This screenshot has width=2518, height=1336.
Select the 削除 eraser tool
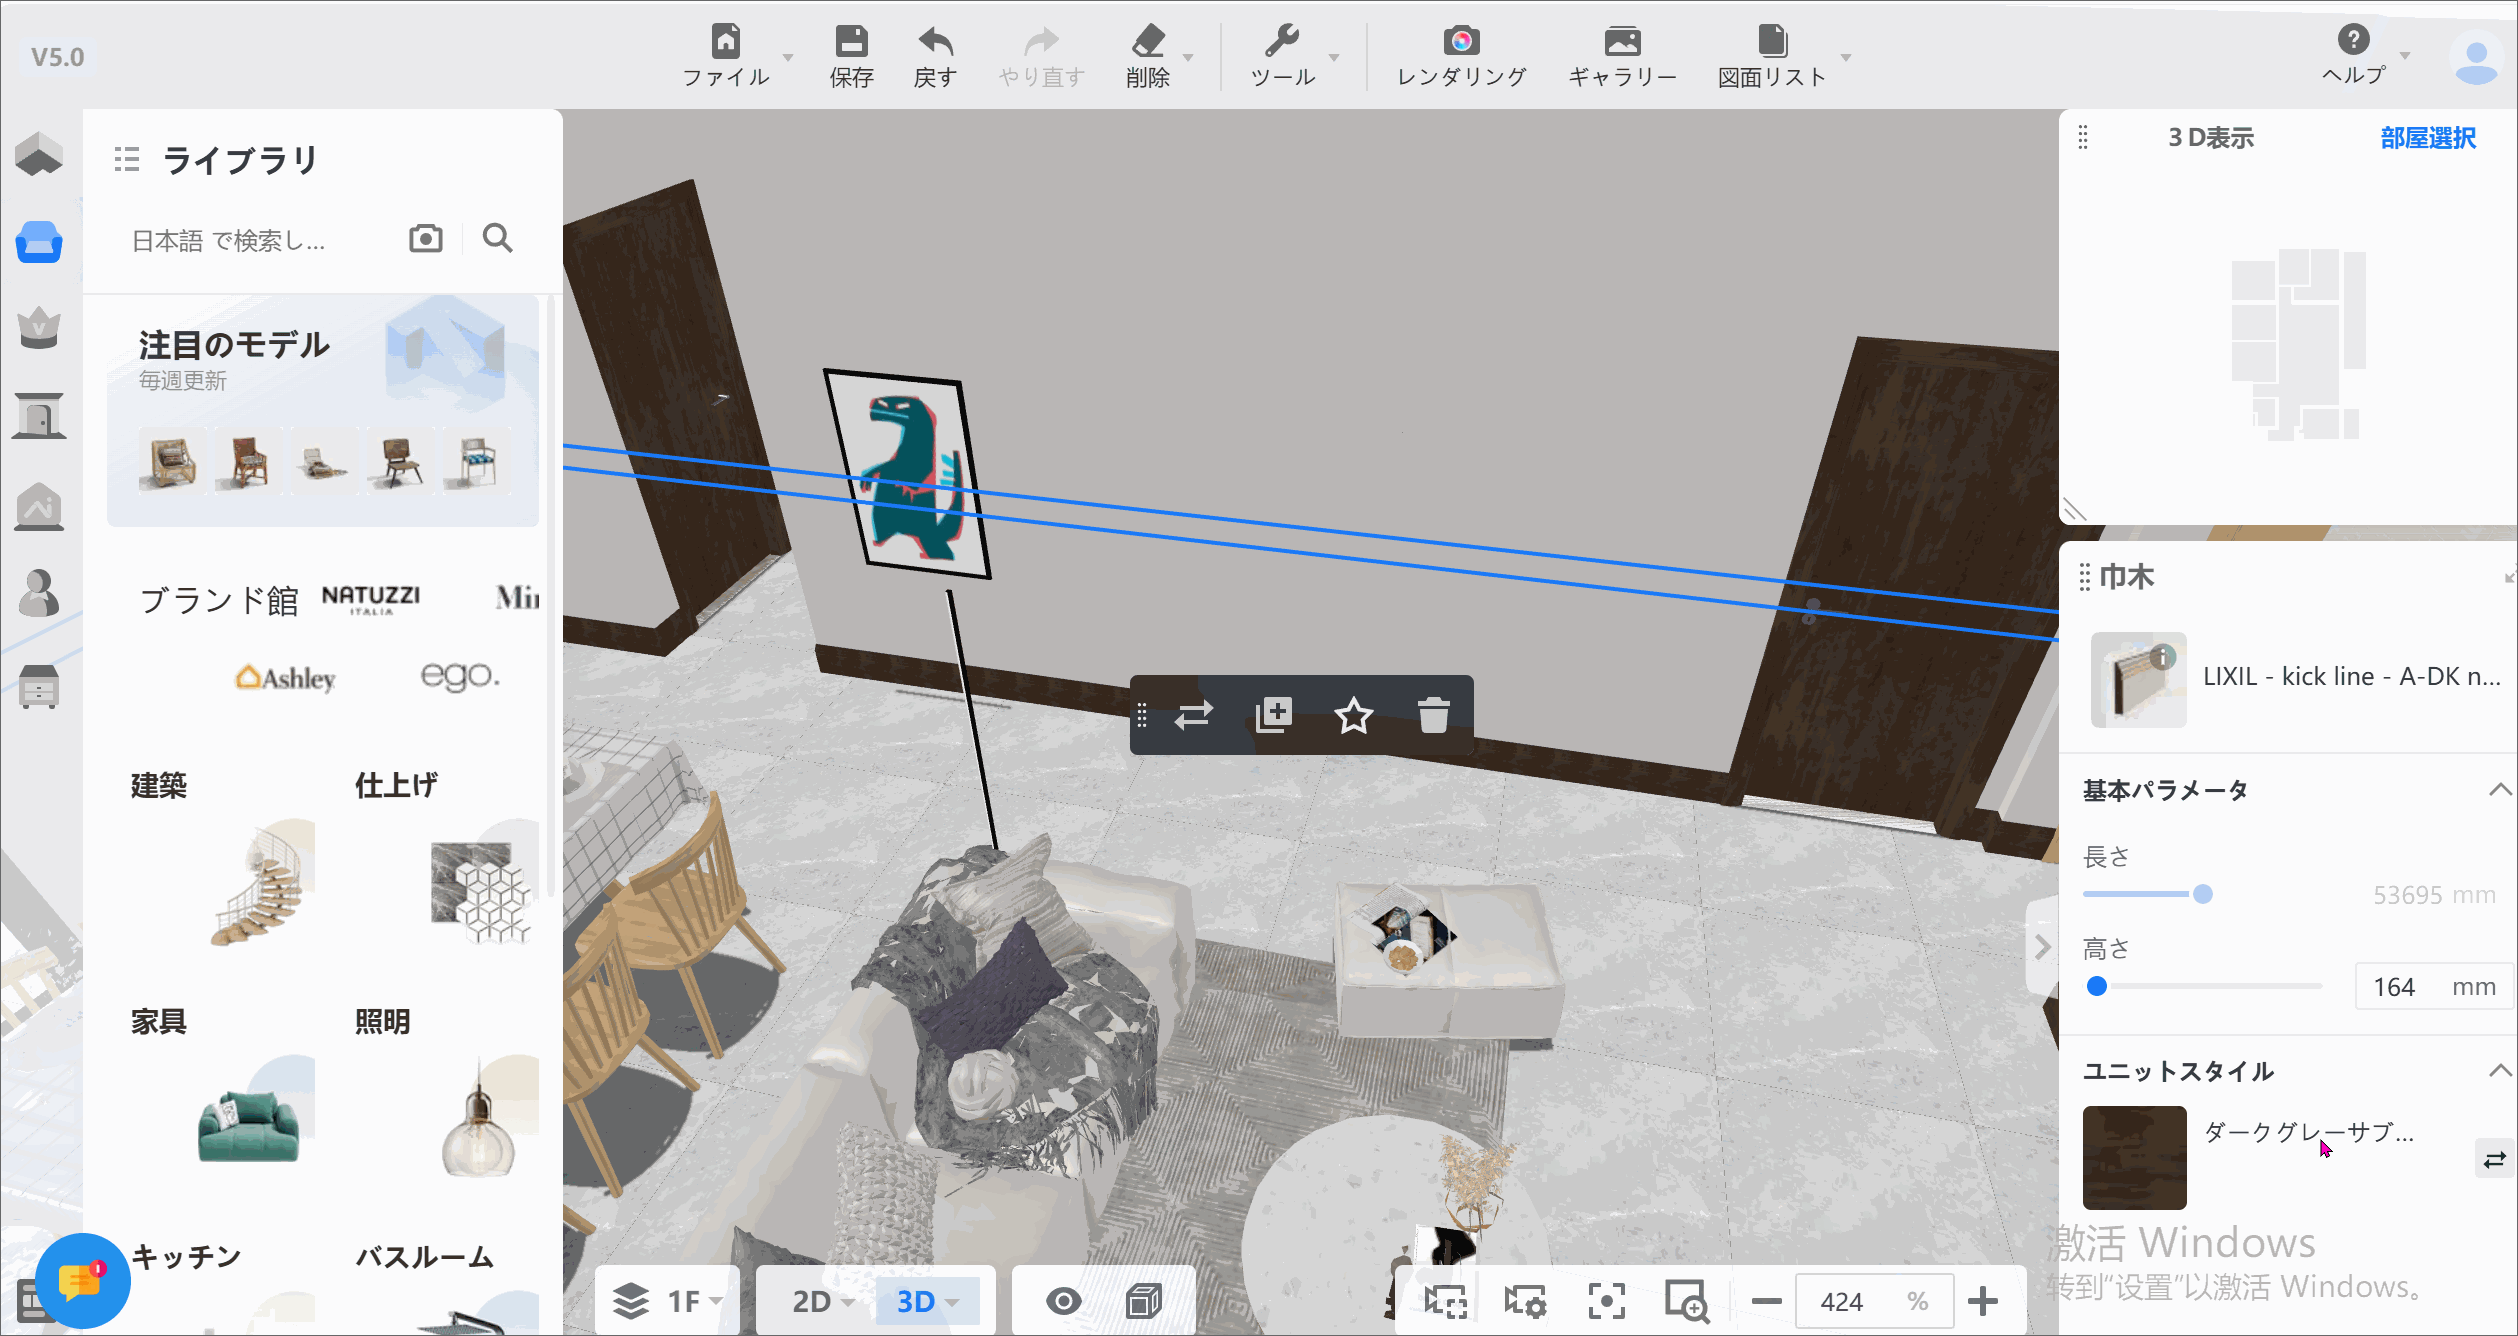(1147, 56)
